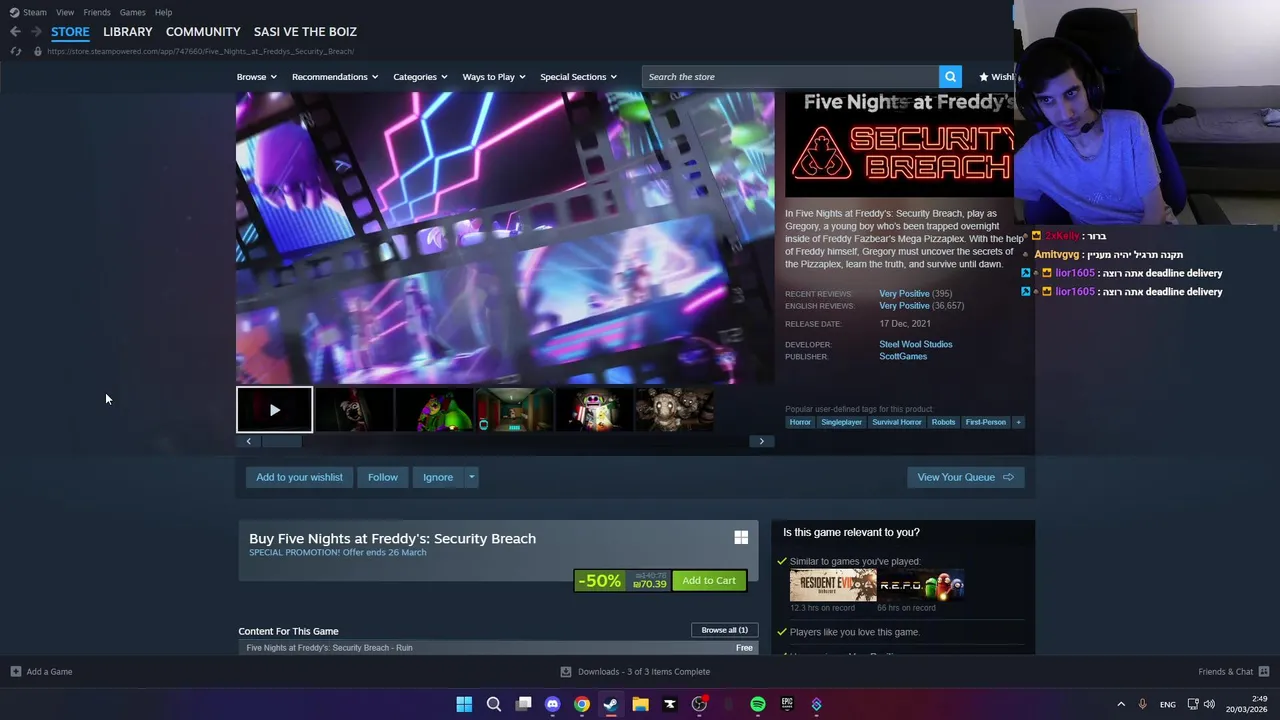Select the Robots tag
This screenshot has height=720, width=1280.
coord(943,422)
